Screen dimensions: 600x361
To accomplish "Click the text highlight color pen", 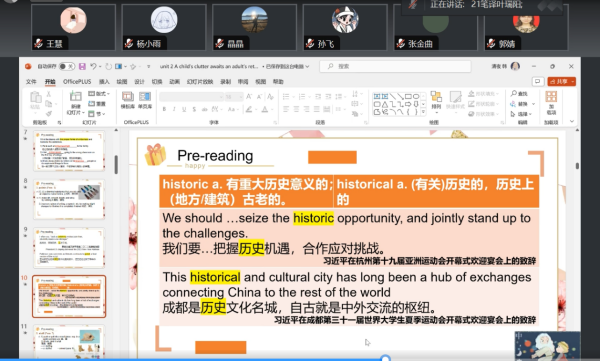I will (249, 109).
